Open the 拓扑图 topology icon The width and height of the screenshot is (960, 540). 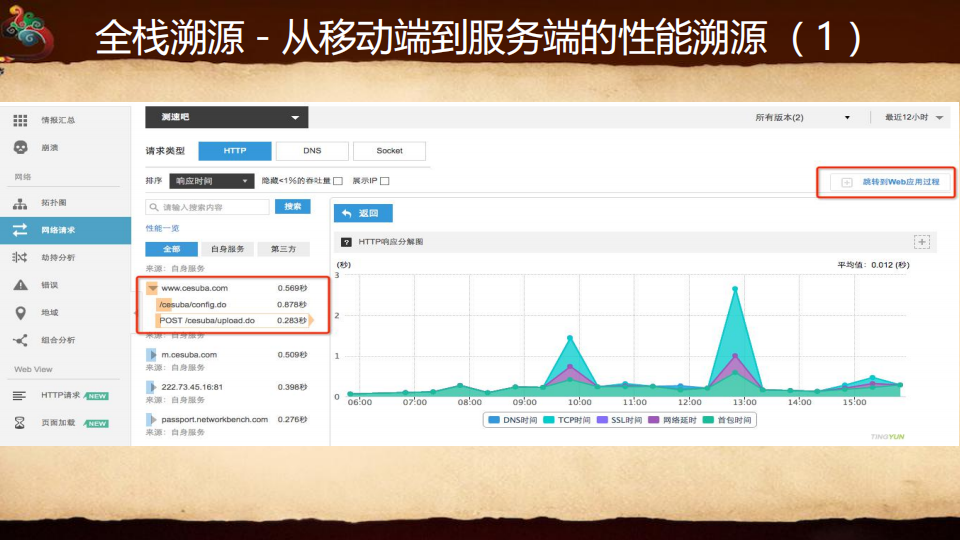20,203
